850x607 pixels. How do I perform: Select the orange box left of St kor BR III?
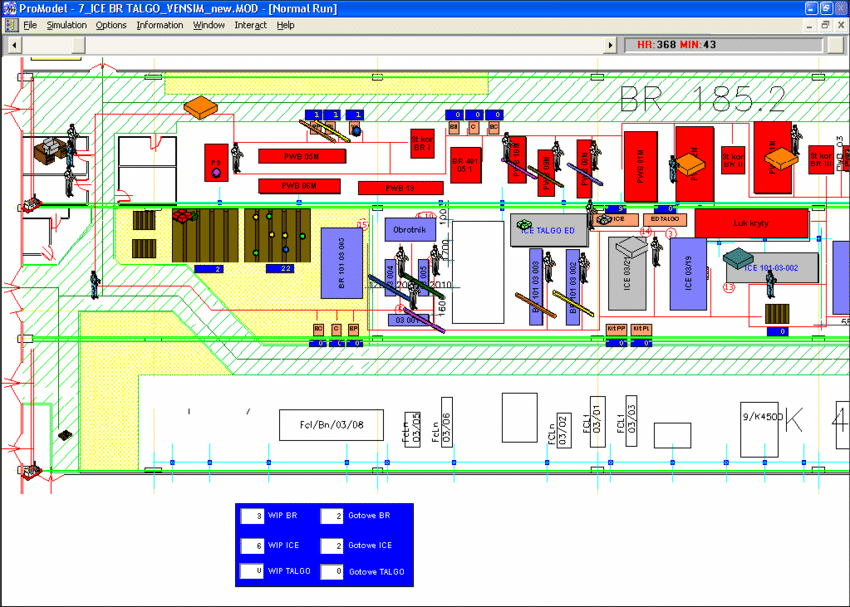781,158
